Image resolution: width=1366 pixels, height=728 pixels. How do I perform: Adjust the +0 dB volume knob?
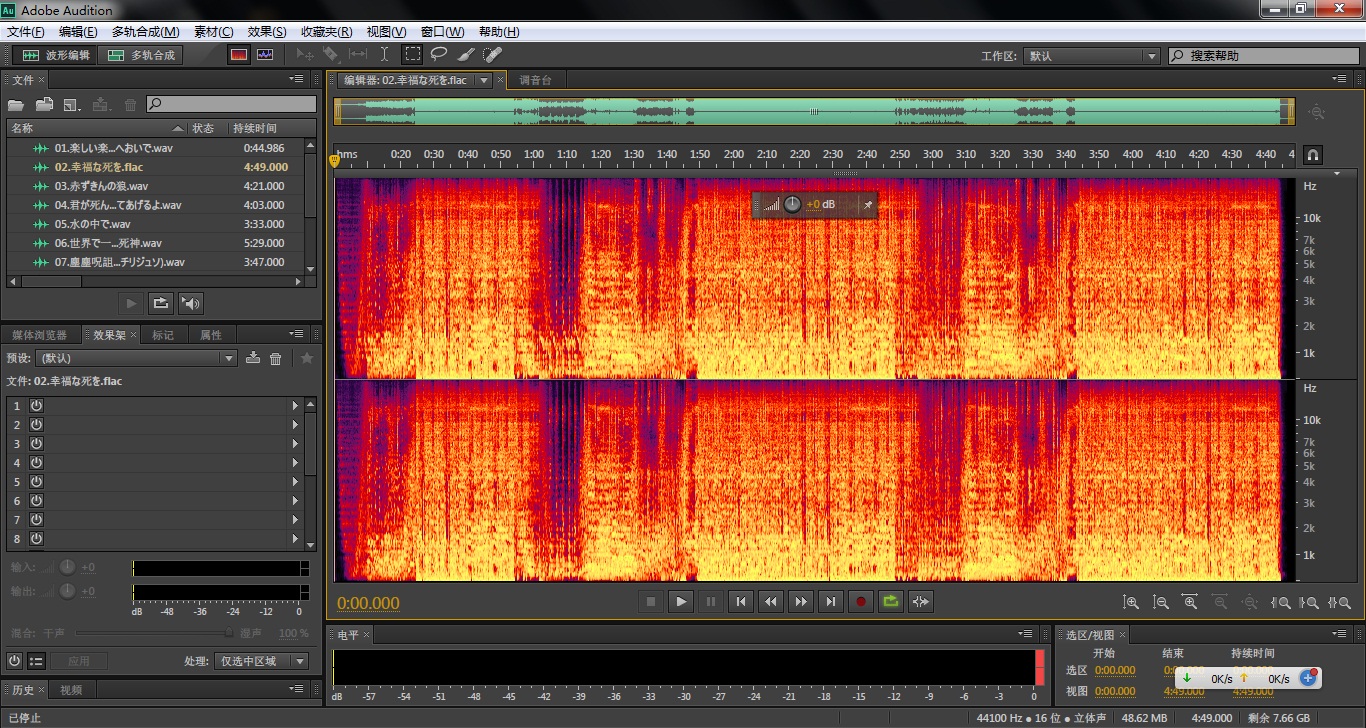[792, 204]
